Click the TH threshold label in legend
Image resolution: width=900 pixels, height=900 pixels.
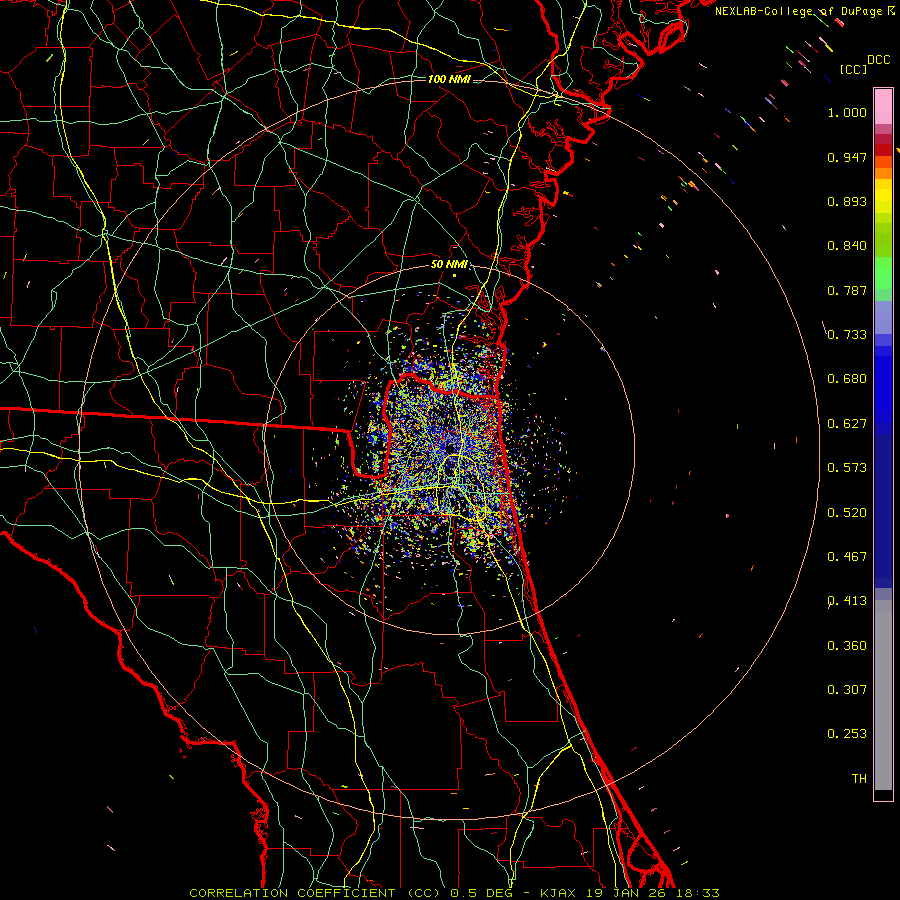[x=859, y=779]
